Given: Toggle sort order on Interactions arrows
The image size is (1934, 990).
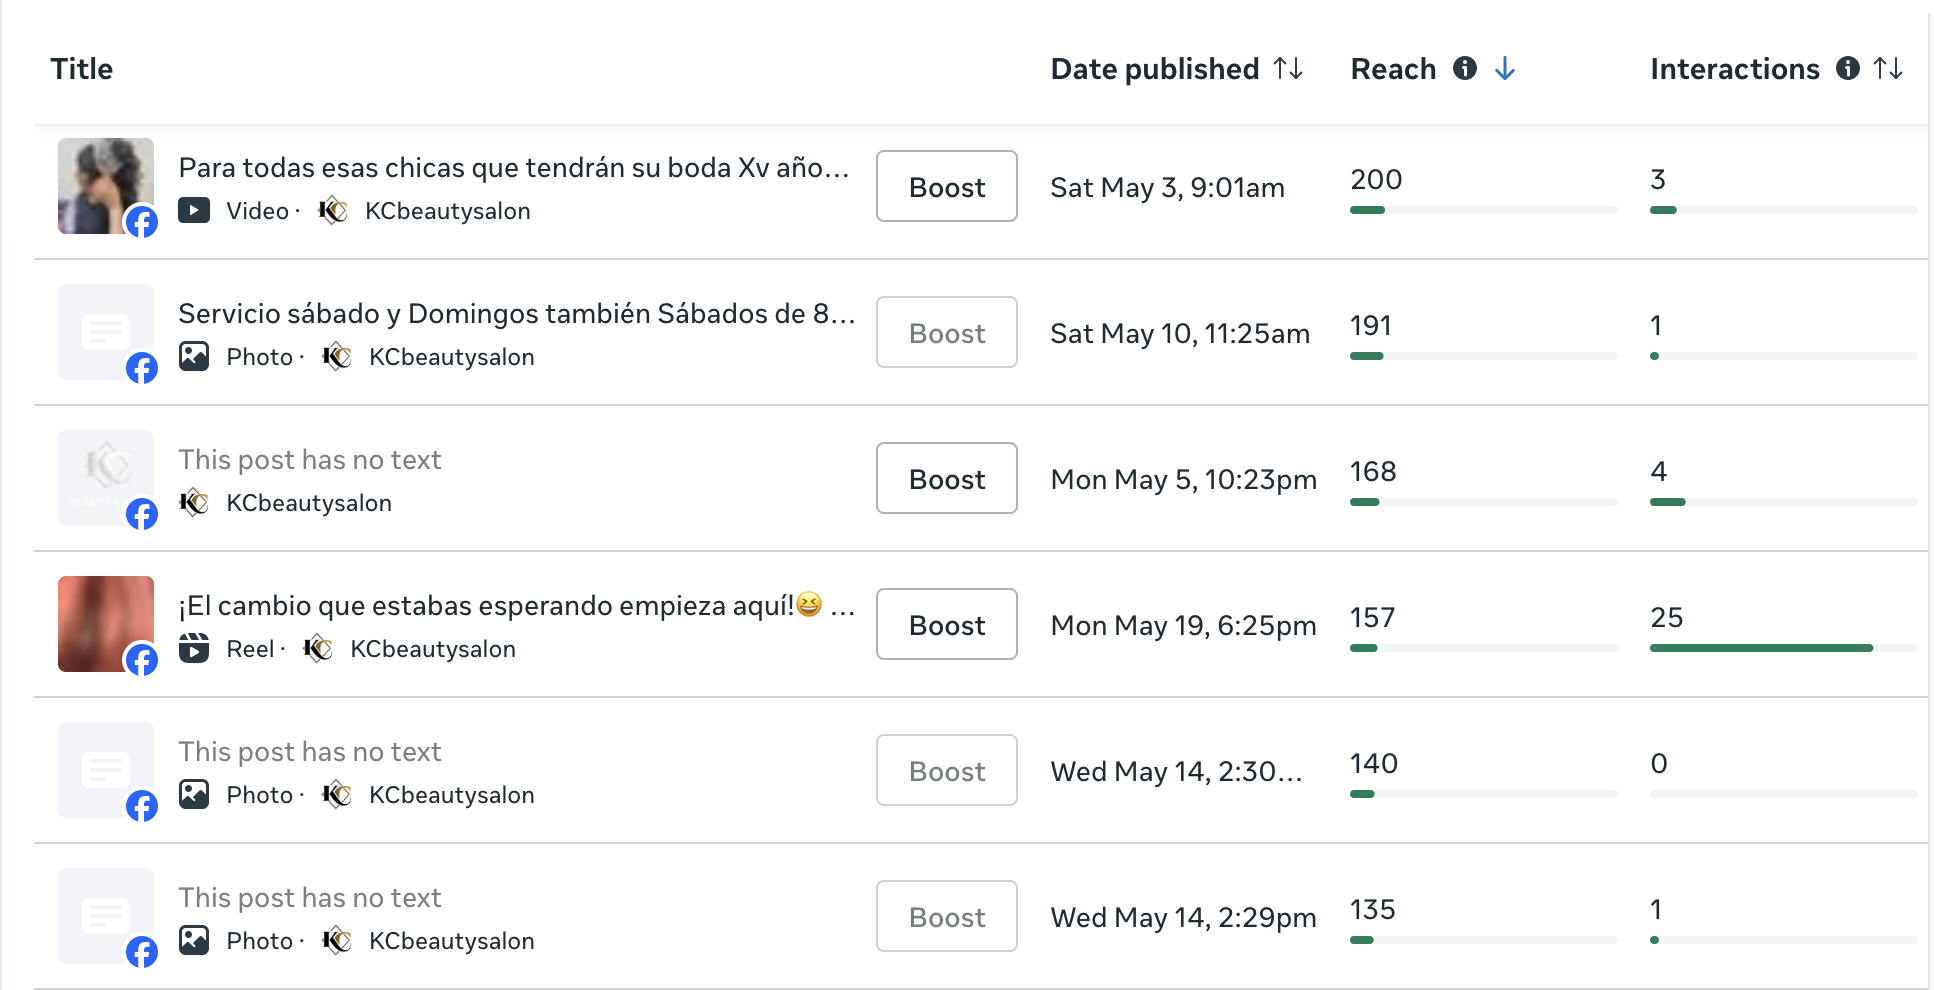Looking at the screenshot, I should coord(1888,69).
